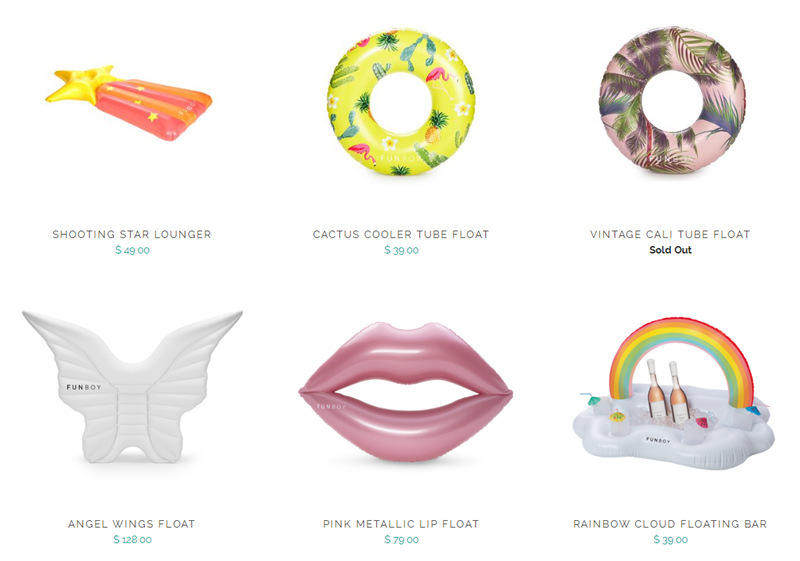Viewport: 800px width, 561px height.
Task: Click the Vintage Cali Tube Float title
Action: pyautogui.click(x=670, y=234)
